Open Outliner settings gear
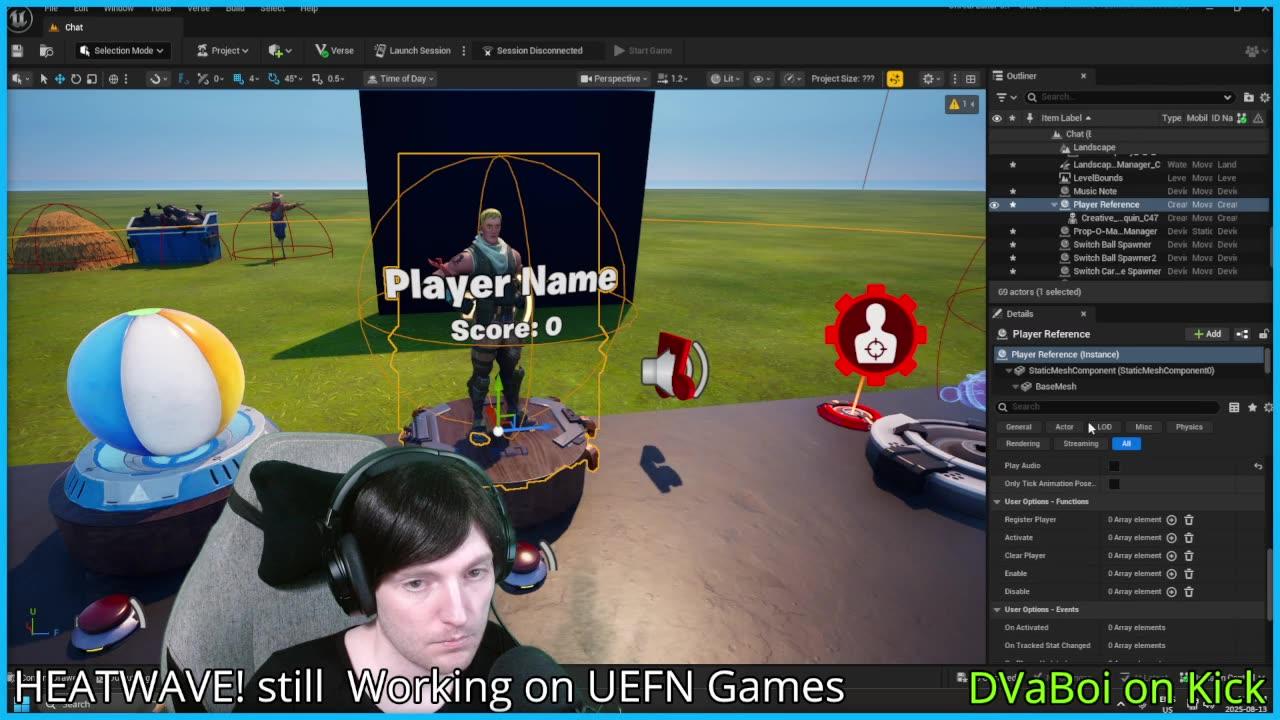This screenshot has width=1280, height=720. pyautogui.click(x=1265, y=97)
